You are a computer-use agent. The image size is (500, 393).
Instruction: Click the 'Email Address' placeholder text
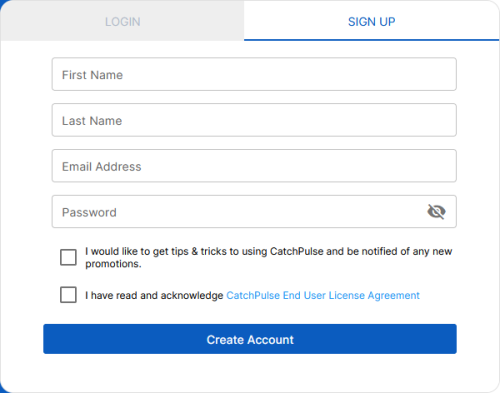(x=102, y=167)
